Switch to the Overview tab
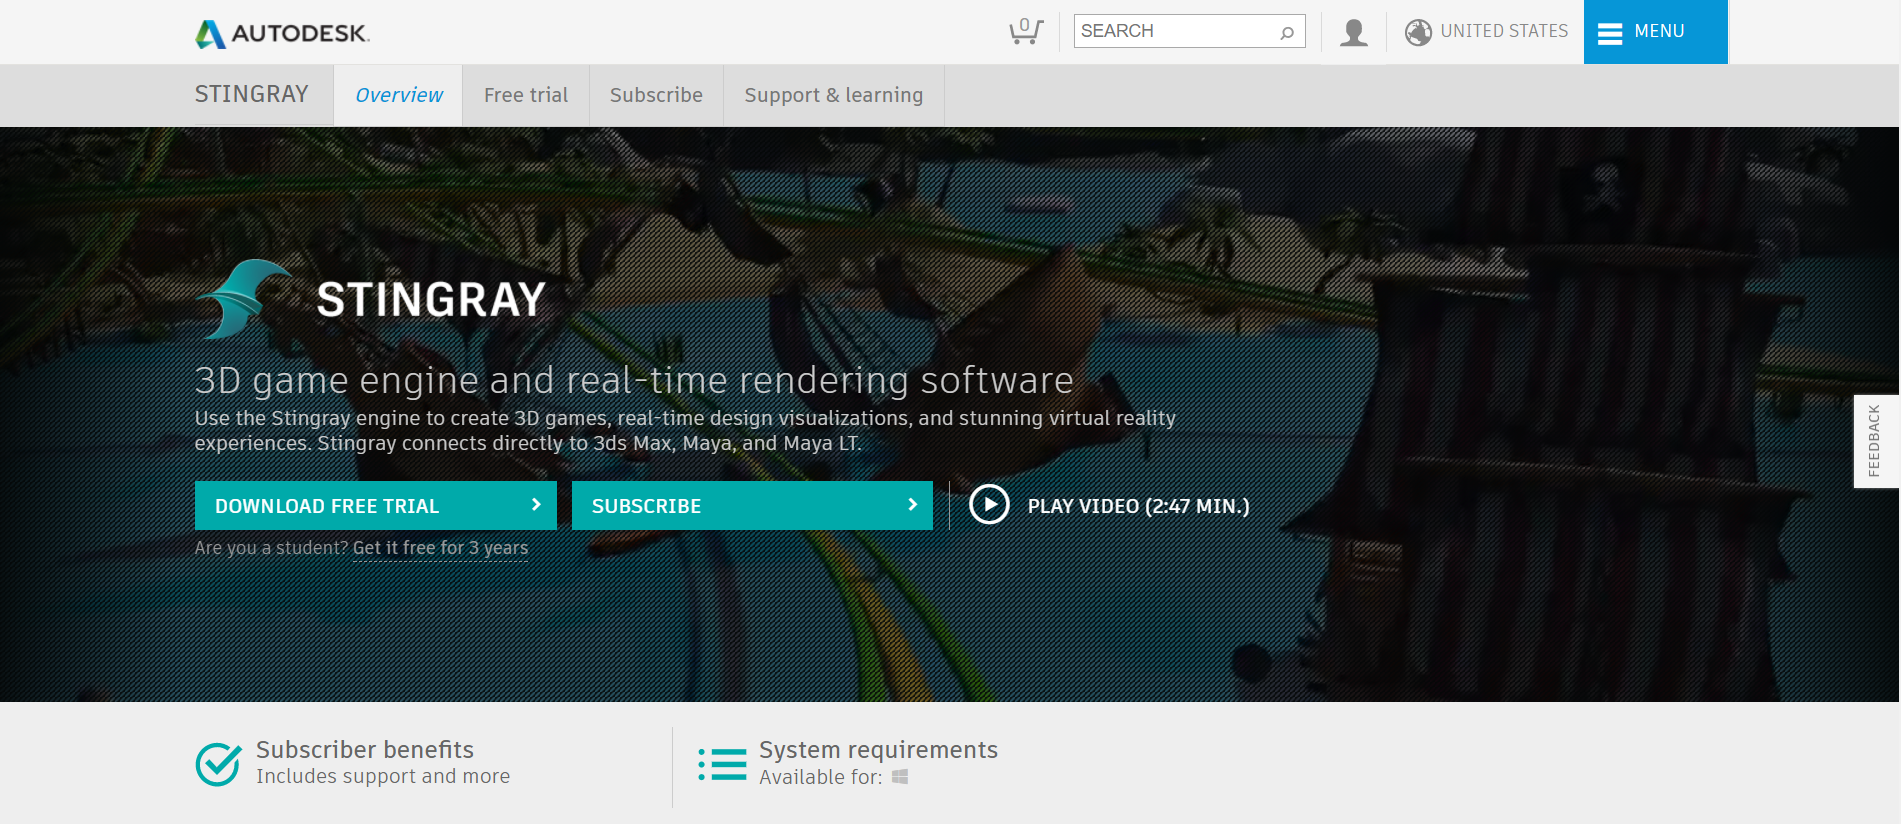This screenshot has height=824, width=1901. coord(398,95)
